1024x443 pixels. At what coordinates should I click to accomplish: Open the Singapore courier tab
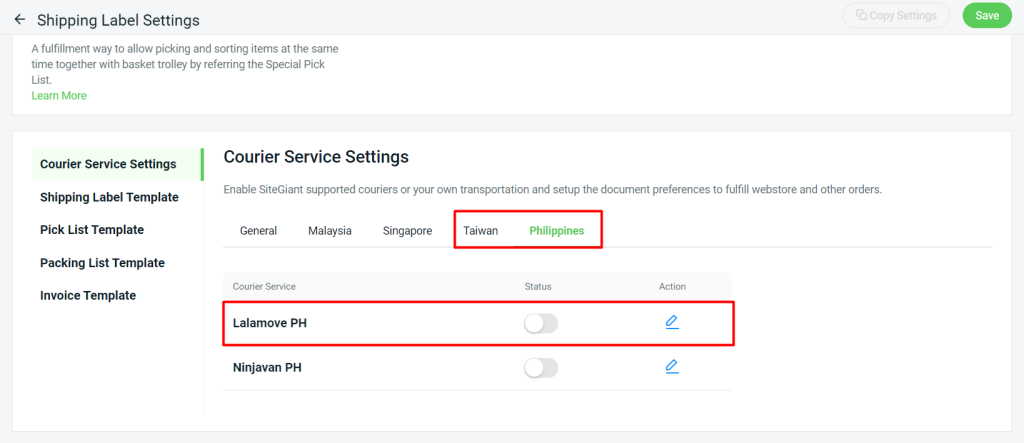point(408,231)
